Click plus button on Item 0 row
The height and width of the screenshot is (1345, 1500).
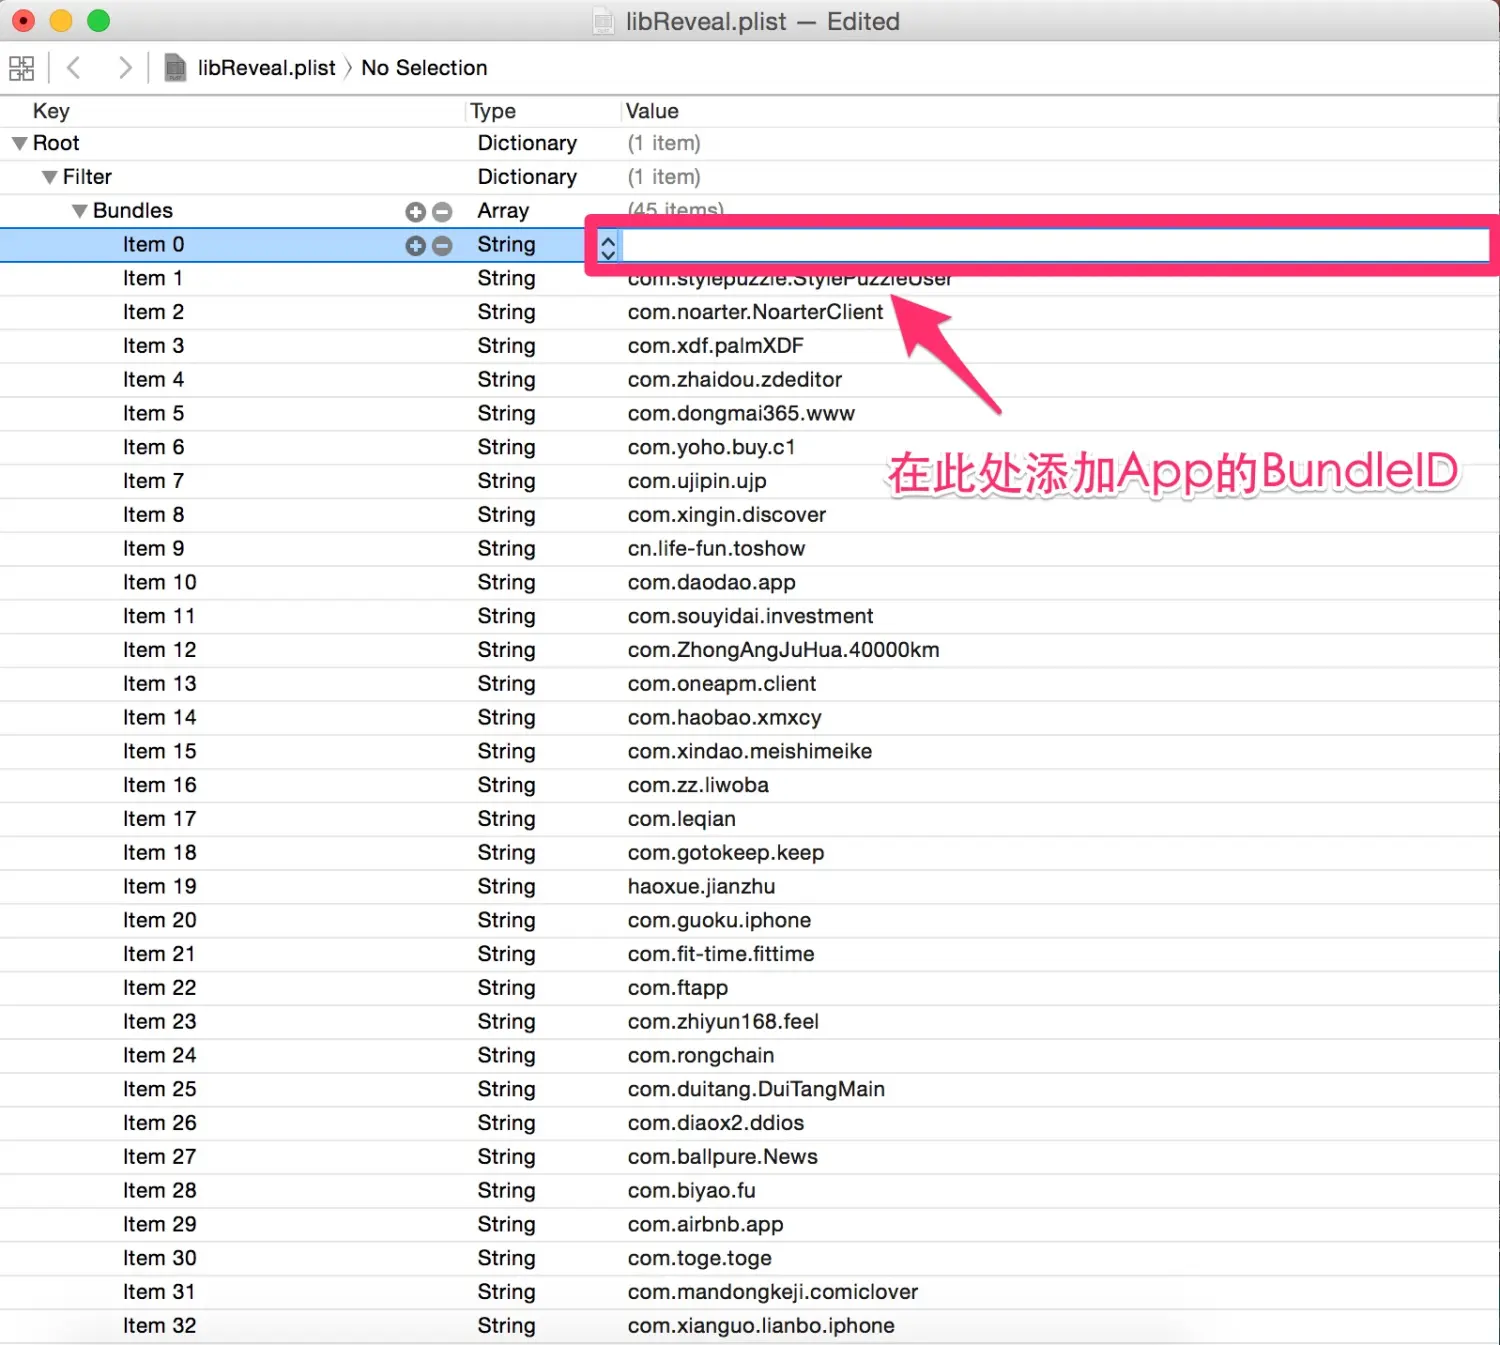pos(416,246)
